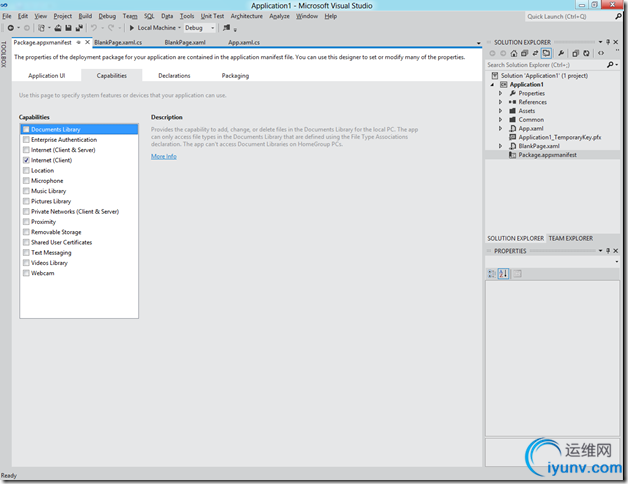
Task: Enable the Microphone capability checkbox
Action: pos(26,181)
